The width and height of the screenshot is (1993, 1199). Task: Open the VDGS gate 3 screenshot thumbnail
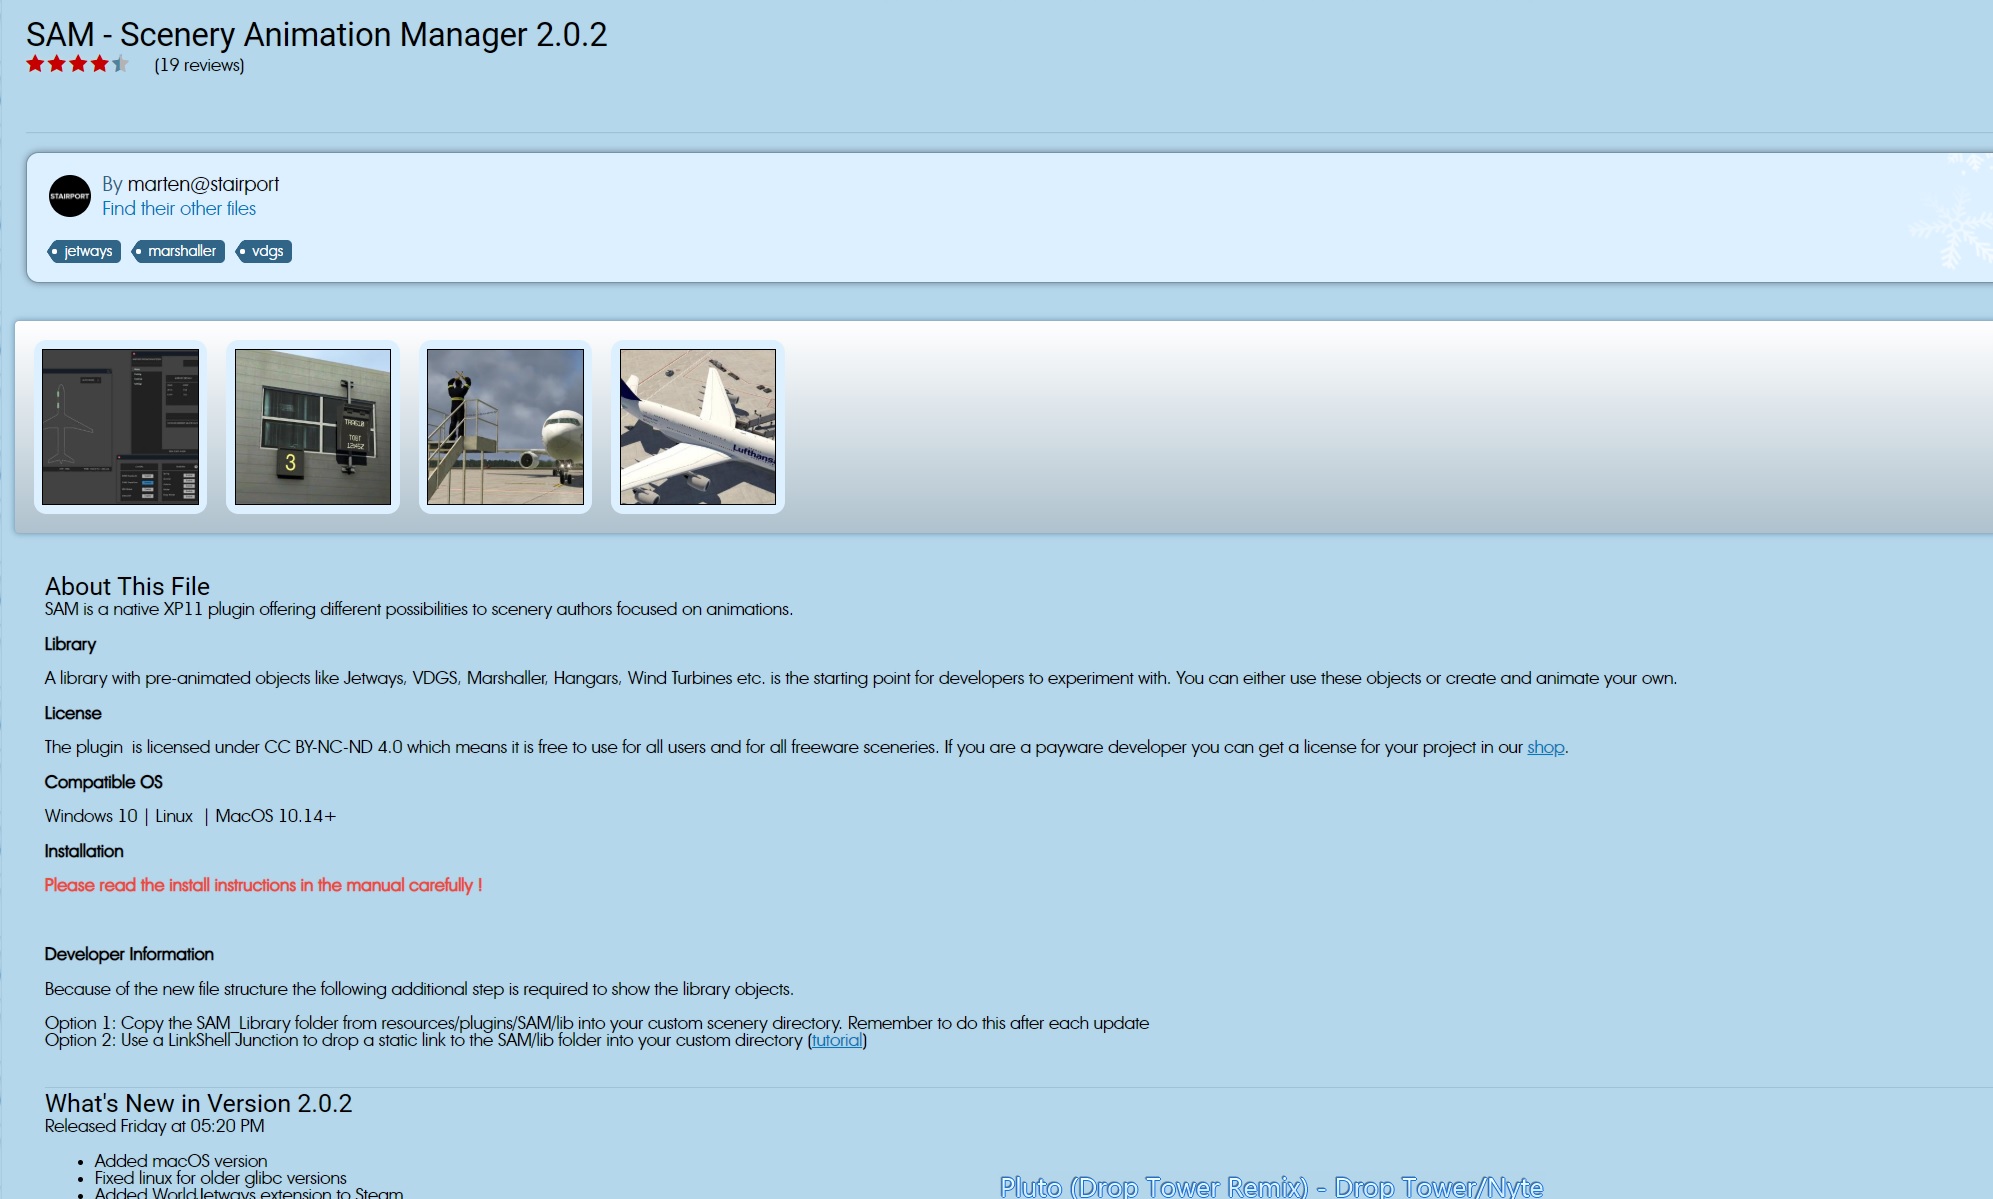(313, 427)
